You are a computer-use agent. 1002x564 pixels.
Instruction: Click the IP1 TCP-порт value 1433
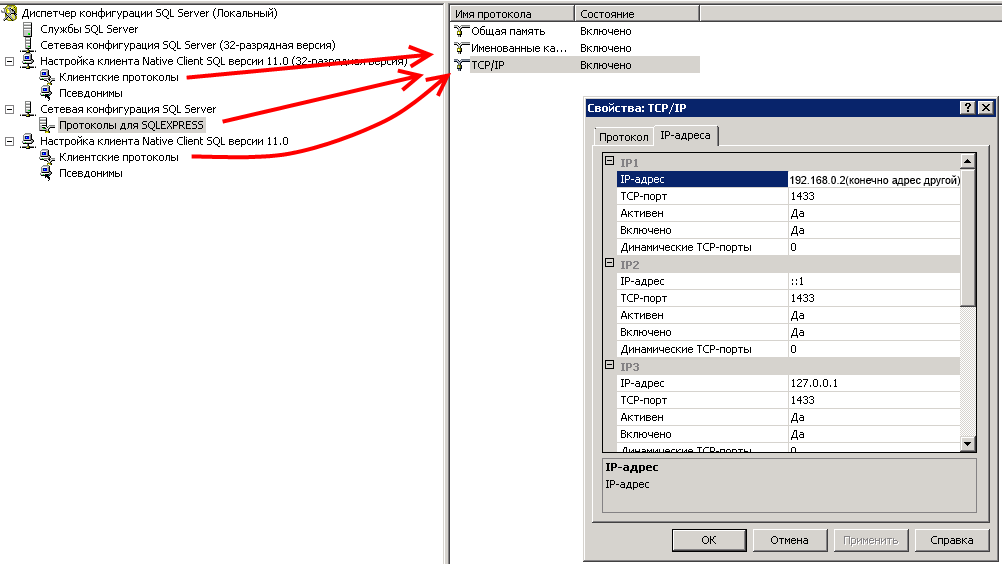coord(874,197)
